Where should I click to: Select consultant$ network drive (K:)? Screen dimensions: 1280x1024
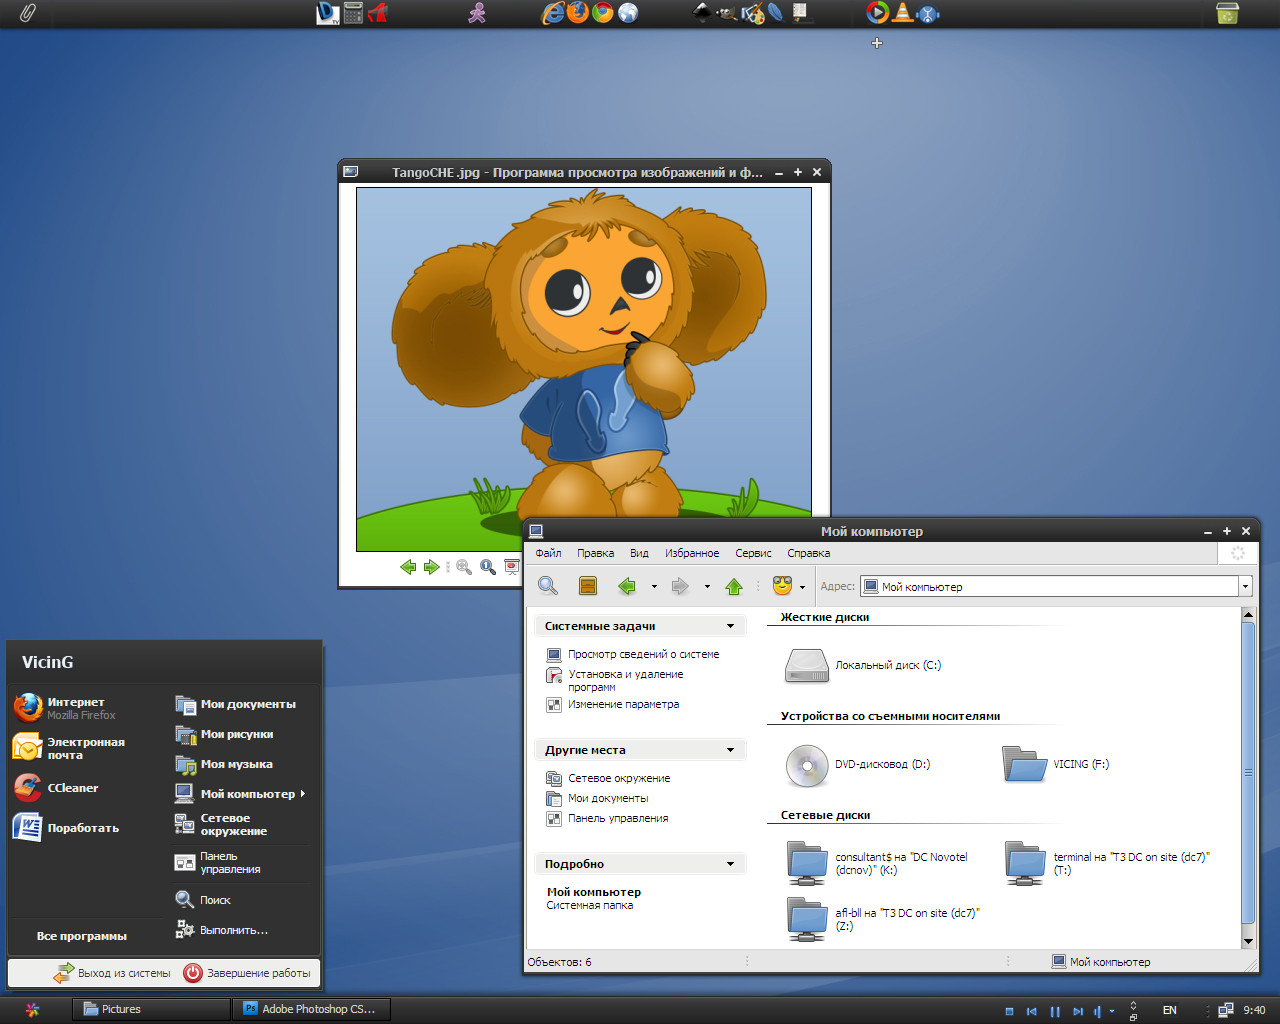point(878,863)
